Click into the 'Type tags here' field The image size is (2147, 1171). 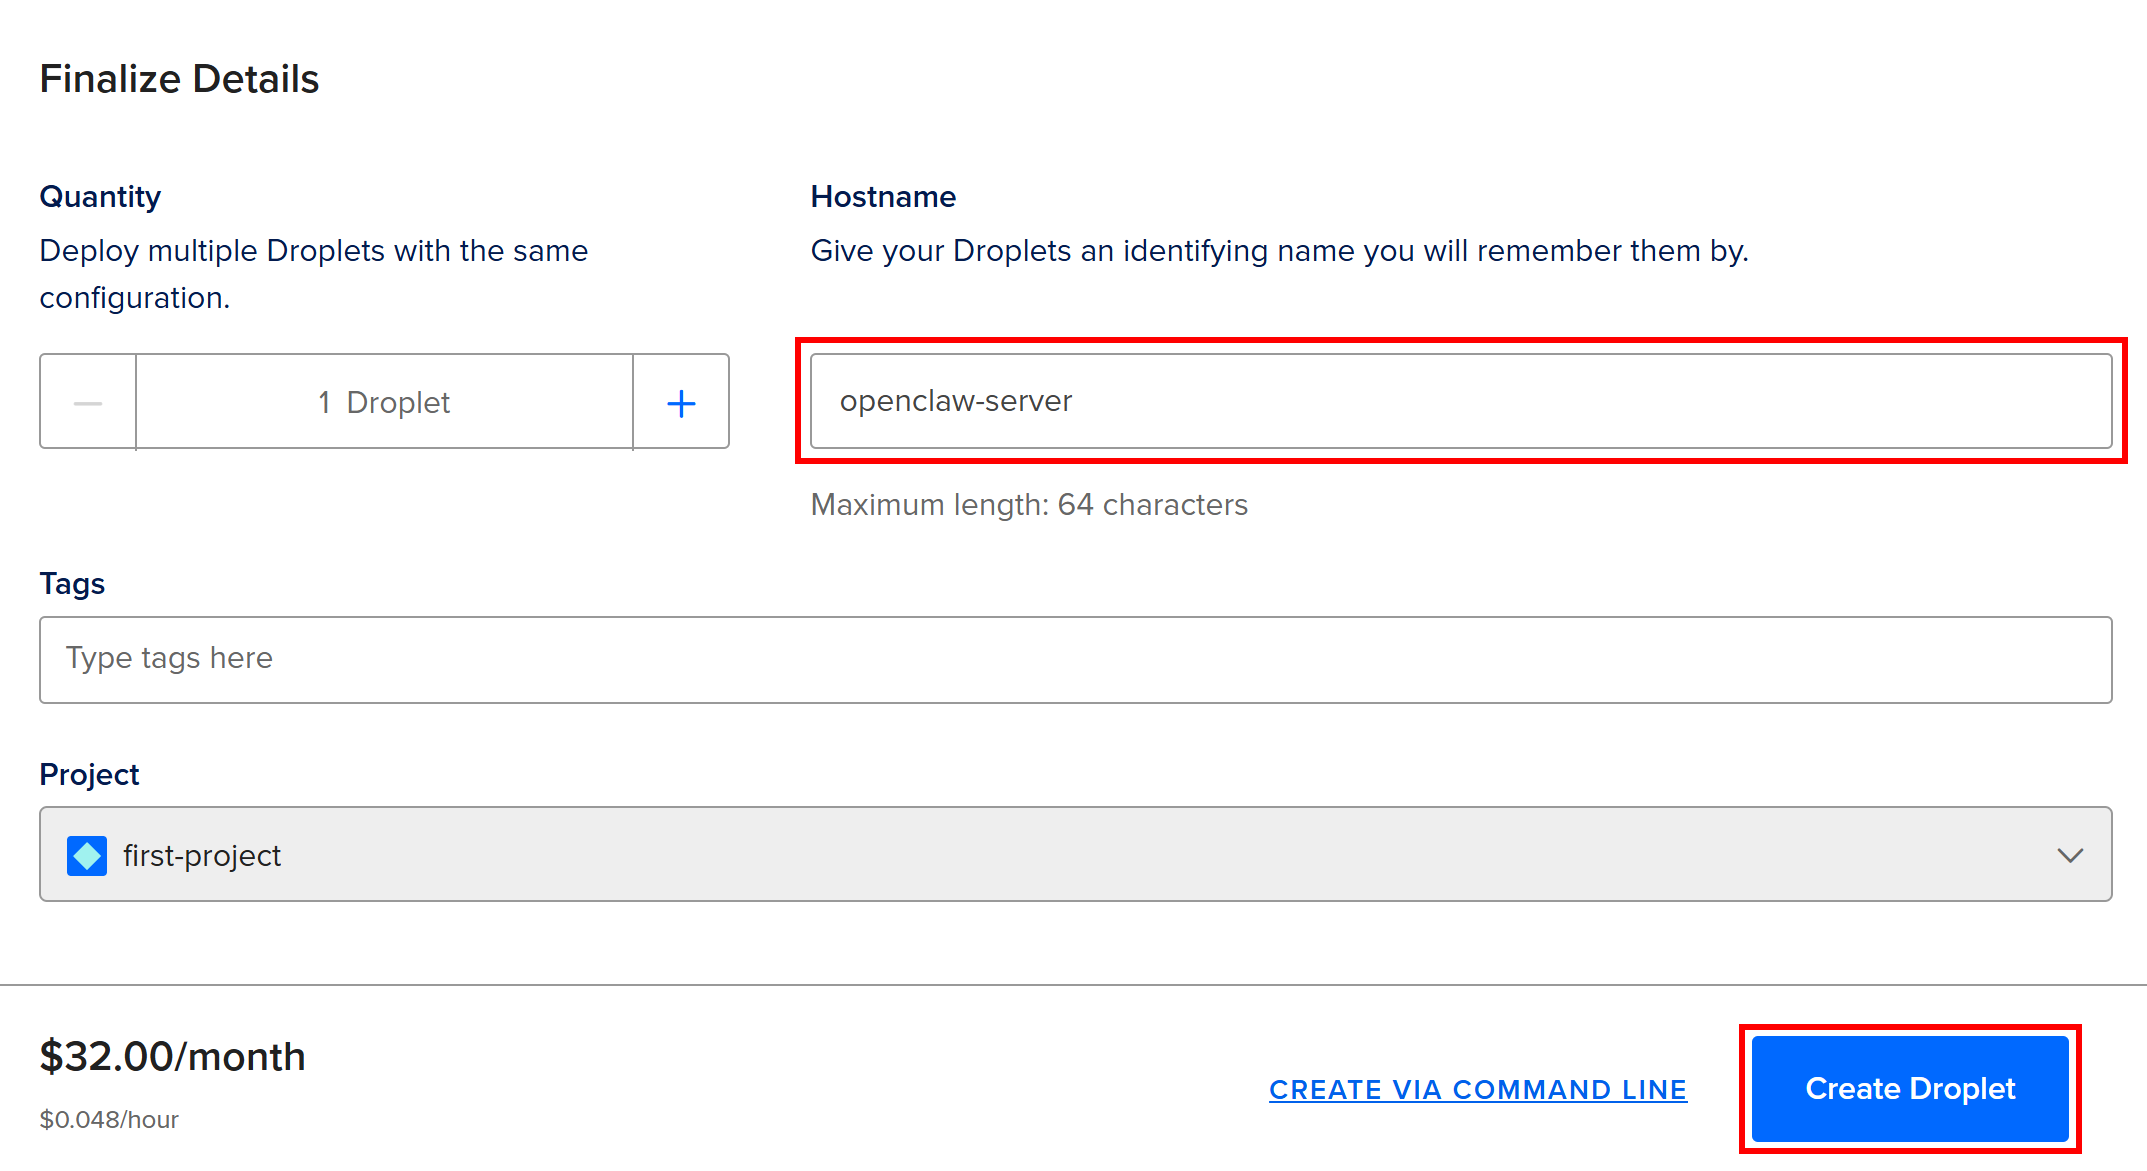tap(1075, 659)
